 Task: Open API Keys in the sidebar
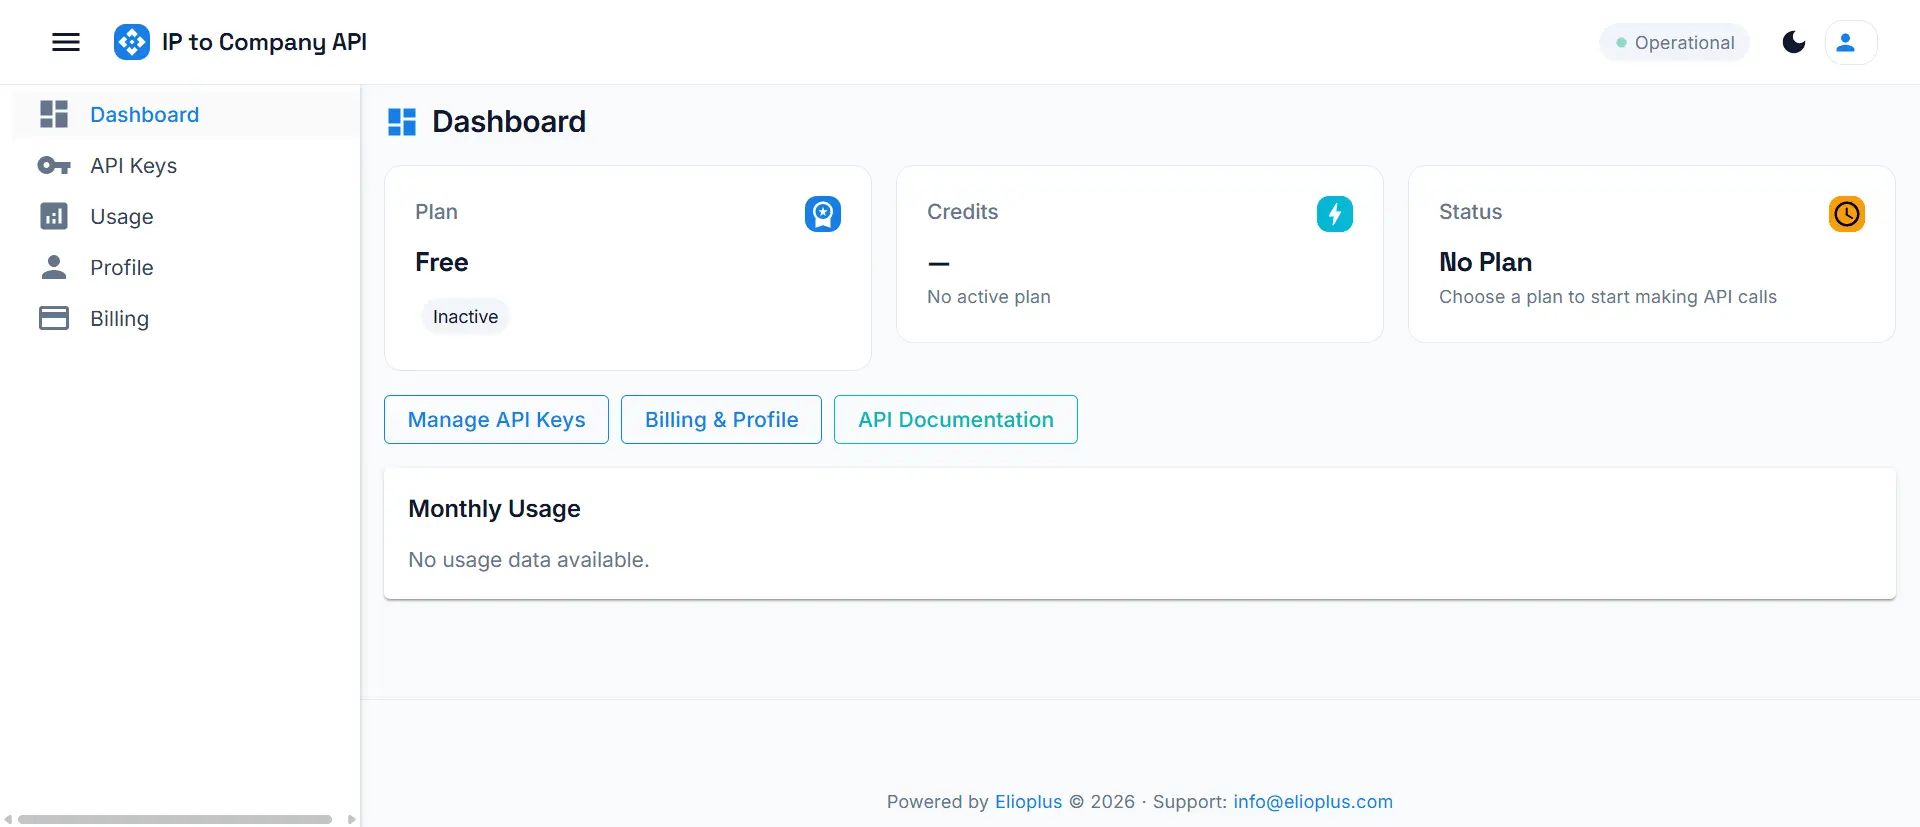point(186,165)
